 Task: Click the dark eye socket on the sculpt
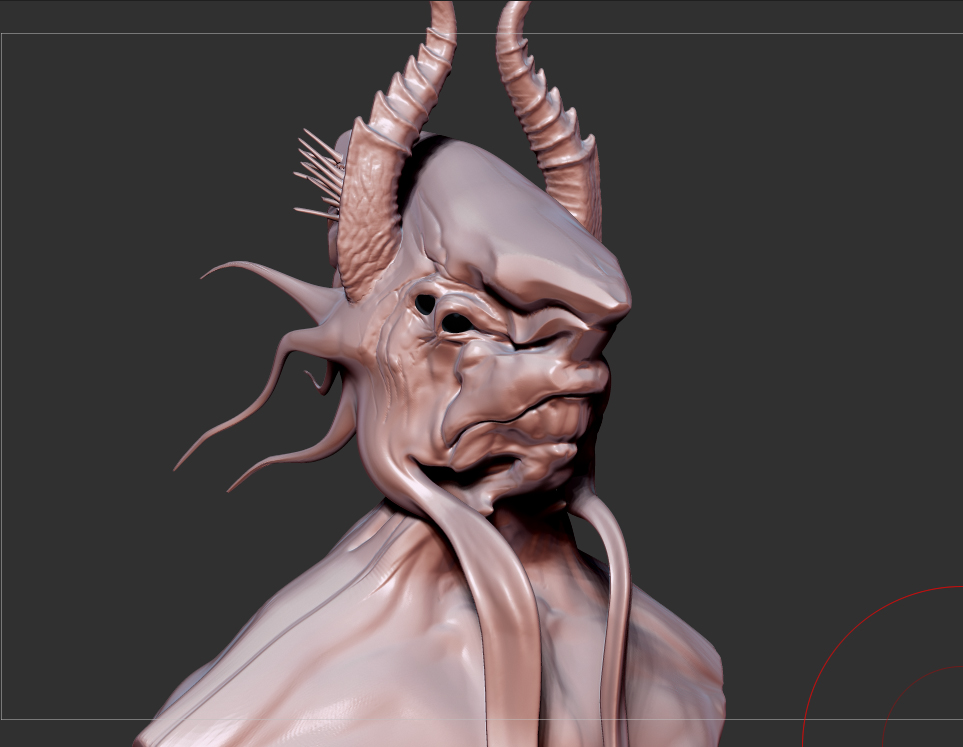point(456,322)
